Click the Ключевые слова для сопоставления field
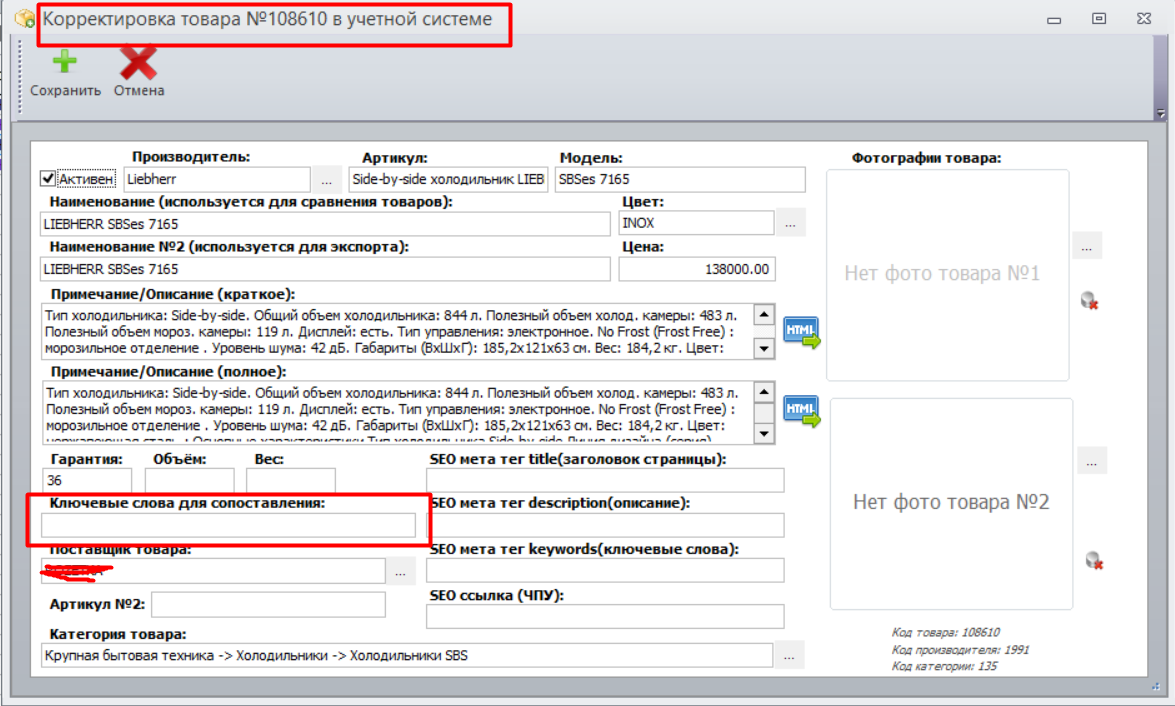The width and height of the screenshot is (1175, 706). tap(229, 525)
